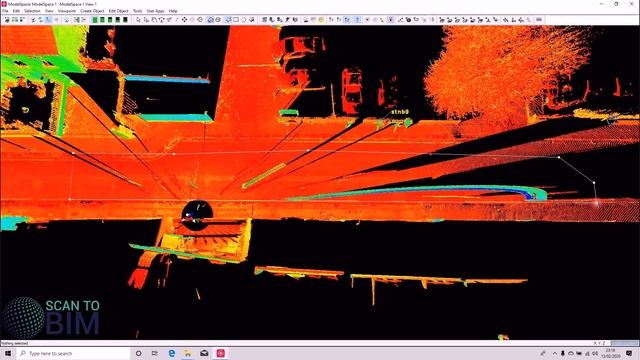
Task: Select the four-arrow pan tool
Action: [x=184, y=20]
